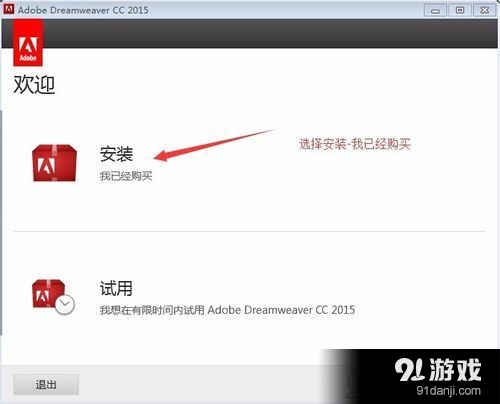Click the 我已经购买 subtitle text
The image size is (500, 404).
[126, 176]
